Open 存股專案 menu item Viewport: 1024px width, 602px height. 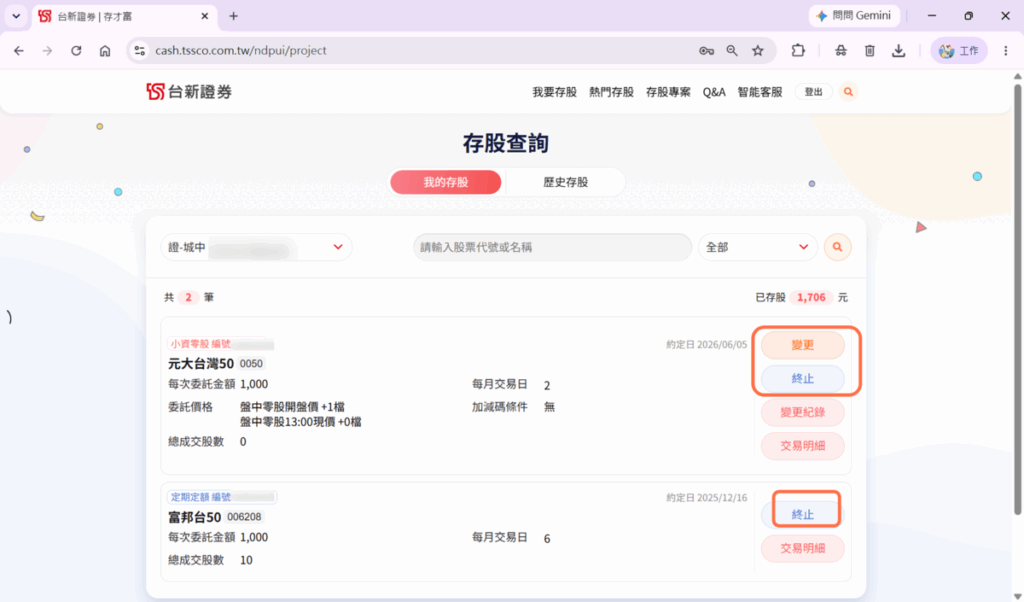[668, 92]
